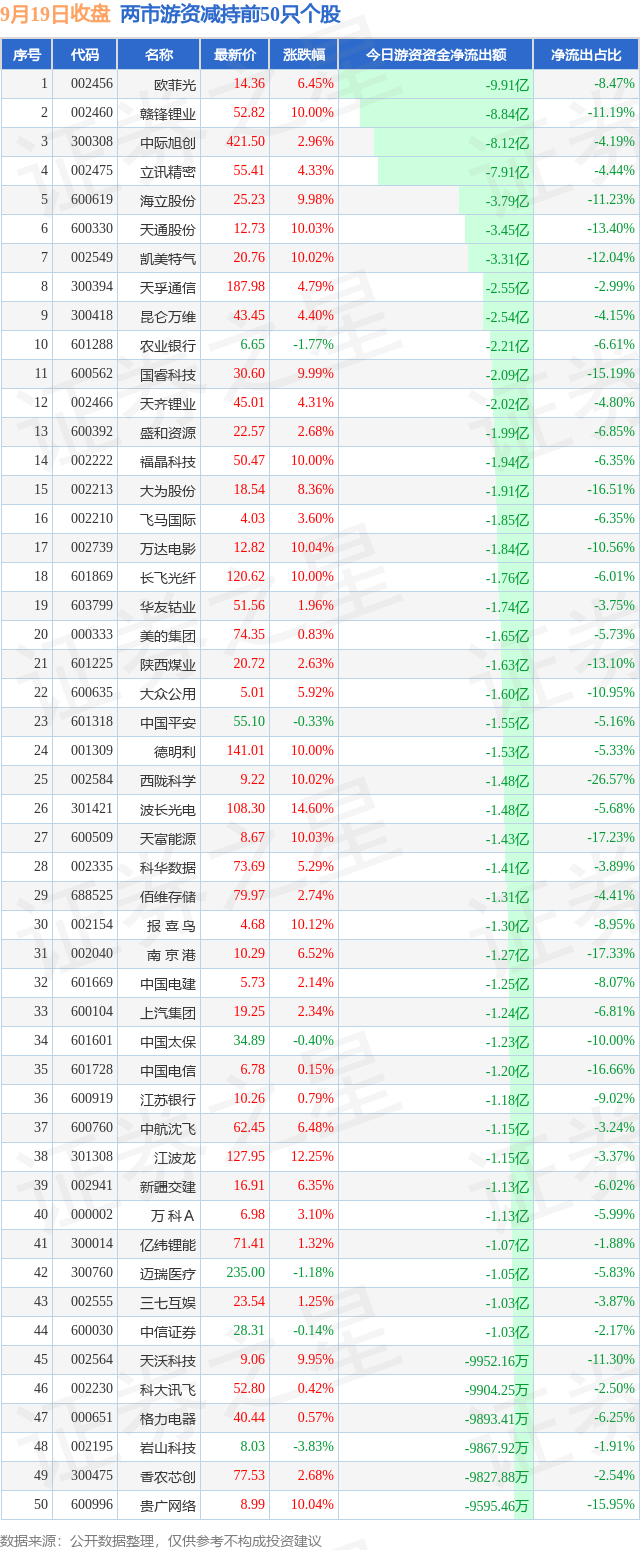Click the stock name 凯美特气

click(168, 258)
